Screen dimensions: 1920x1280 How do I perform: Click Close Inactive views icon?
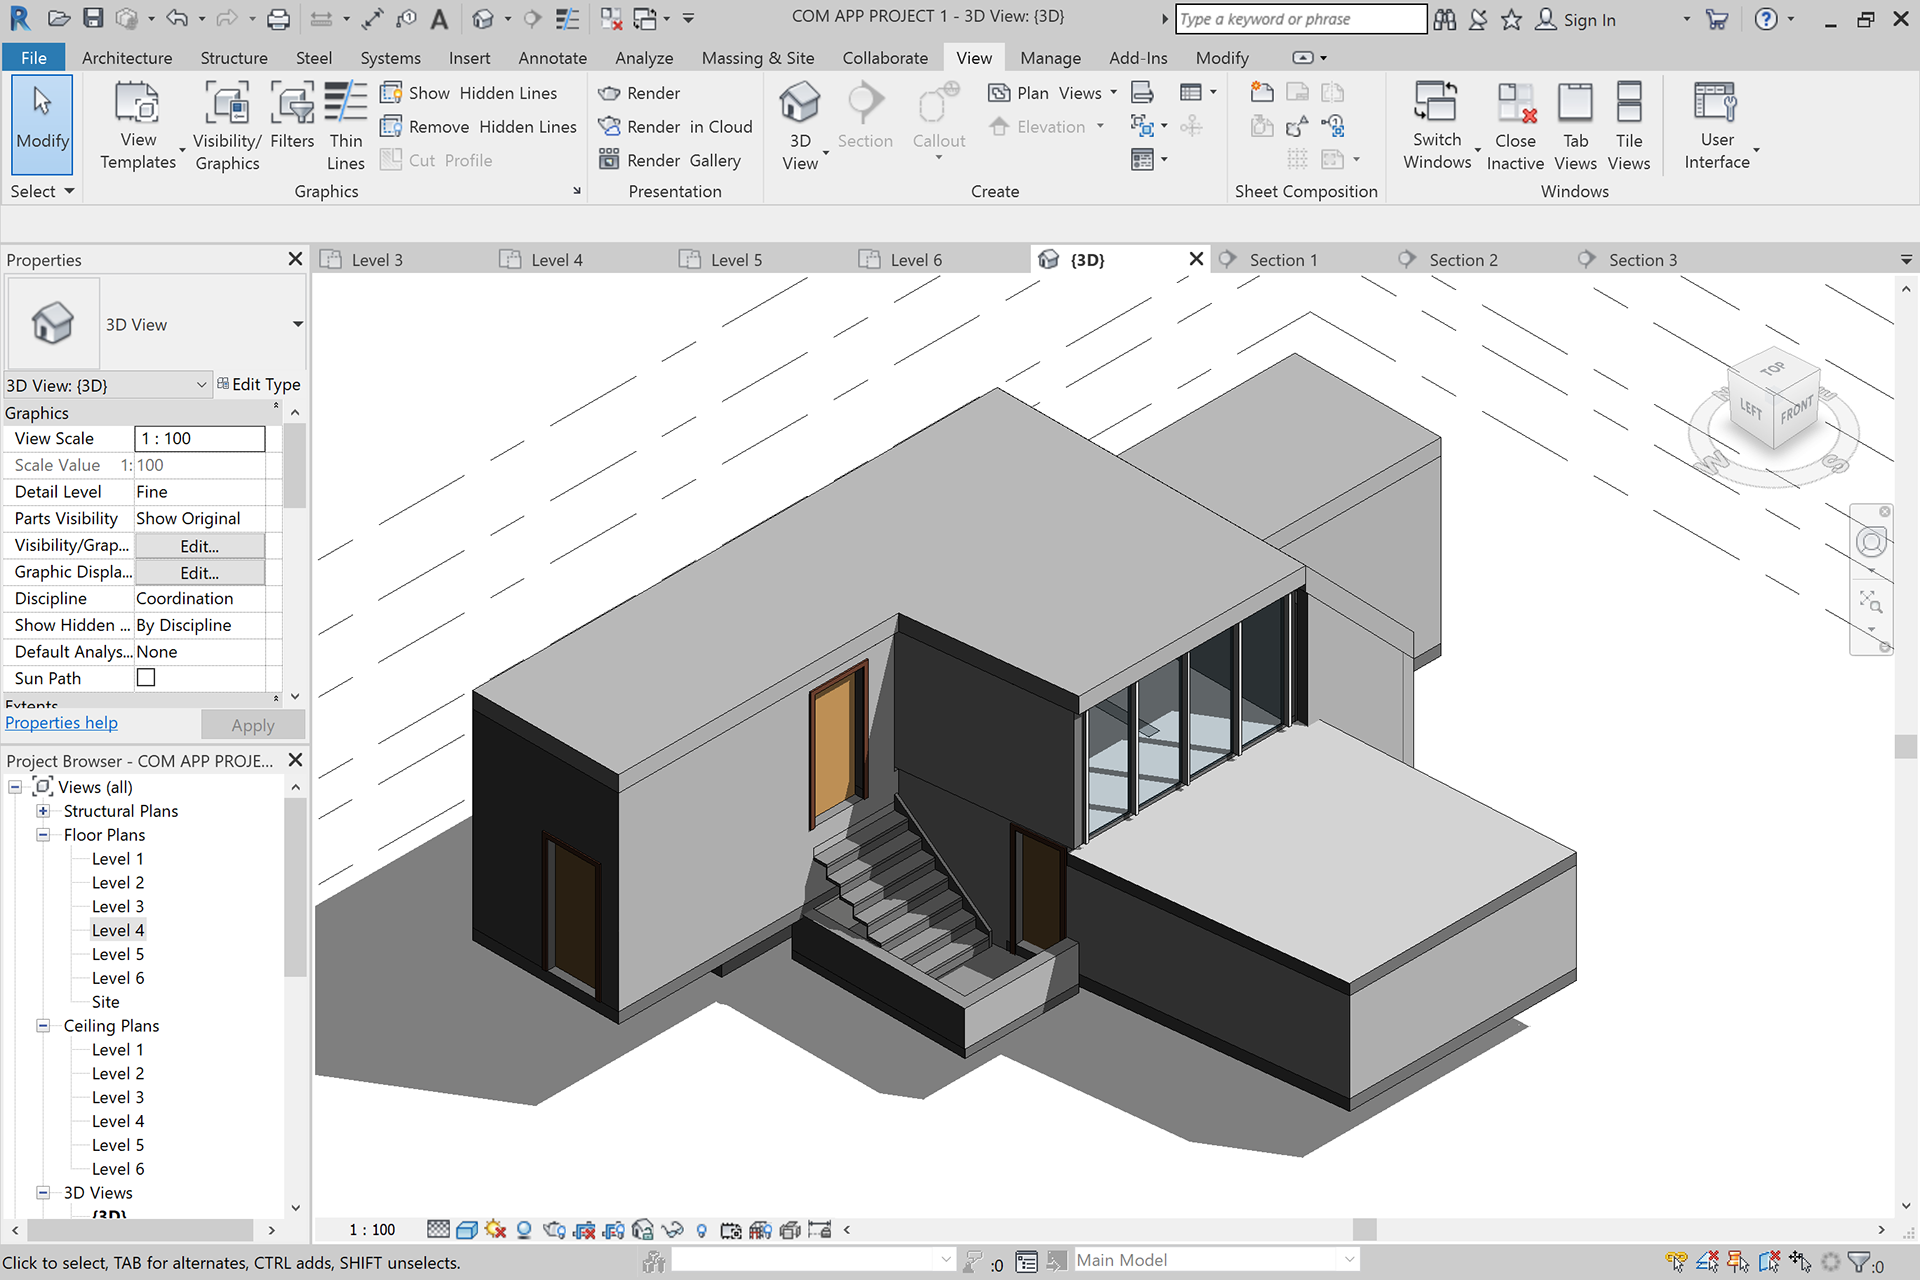1516,102
